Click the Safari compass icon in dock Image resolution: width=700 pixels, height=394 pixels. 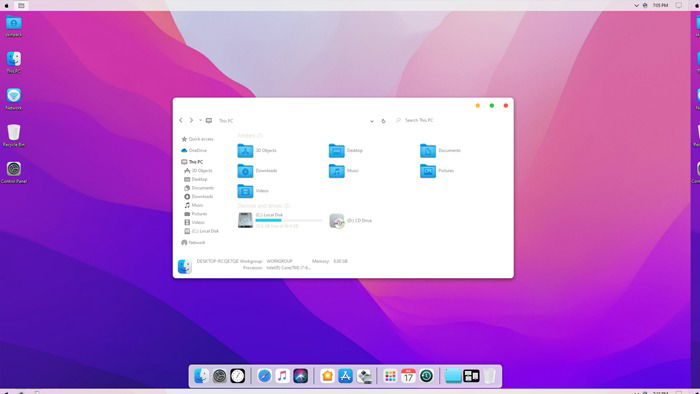tap(264, 376)
